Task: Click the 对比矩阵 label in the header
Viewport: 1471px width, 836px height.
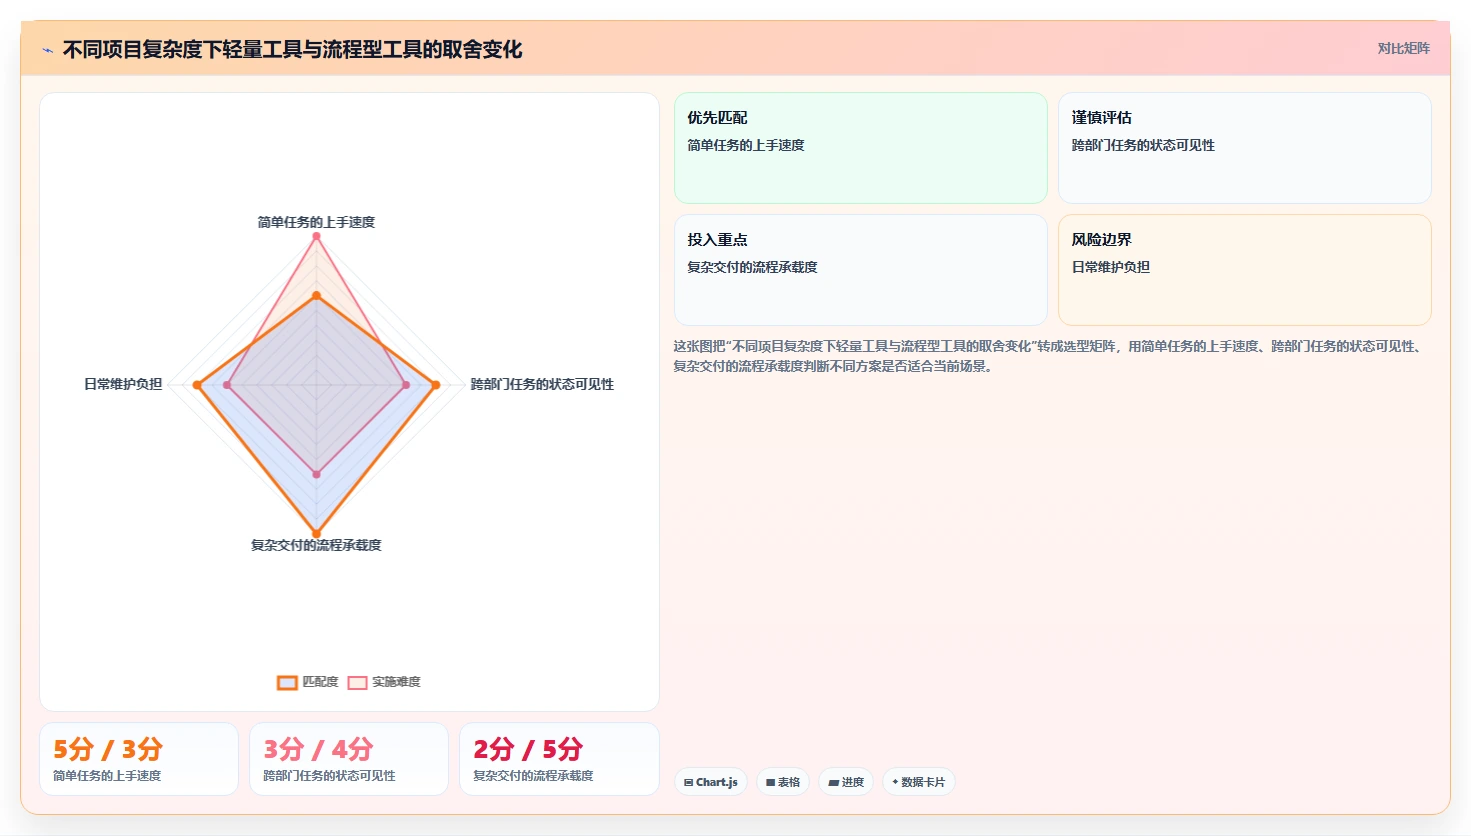Action: coord(1403,48)
